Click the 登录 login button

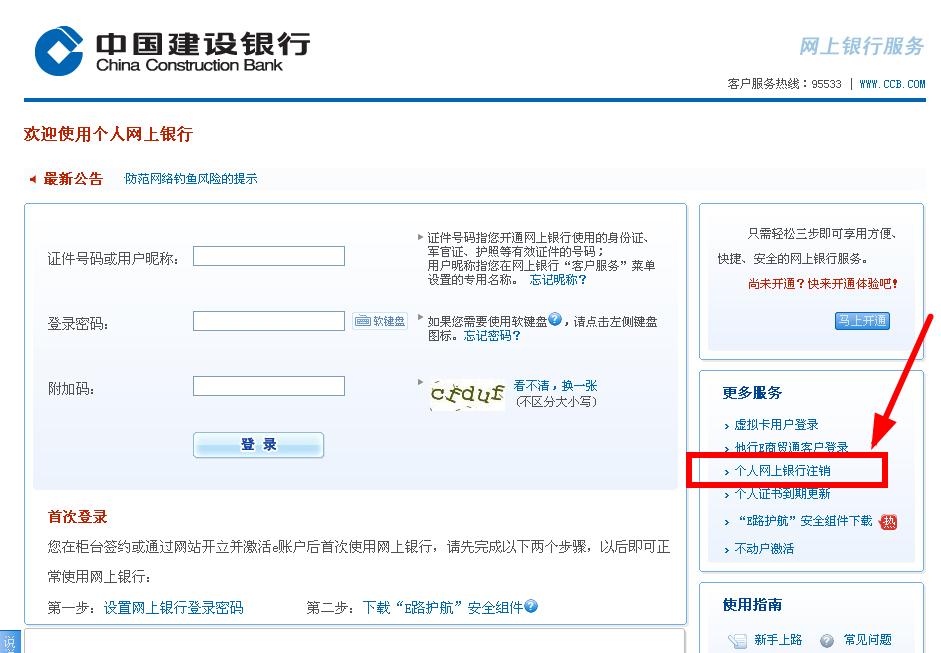click(x=258, y=445)
